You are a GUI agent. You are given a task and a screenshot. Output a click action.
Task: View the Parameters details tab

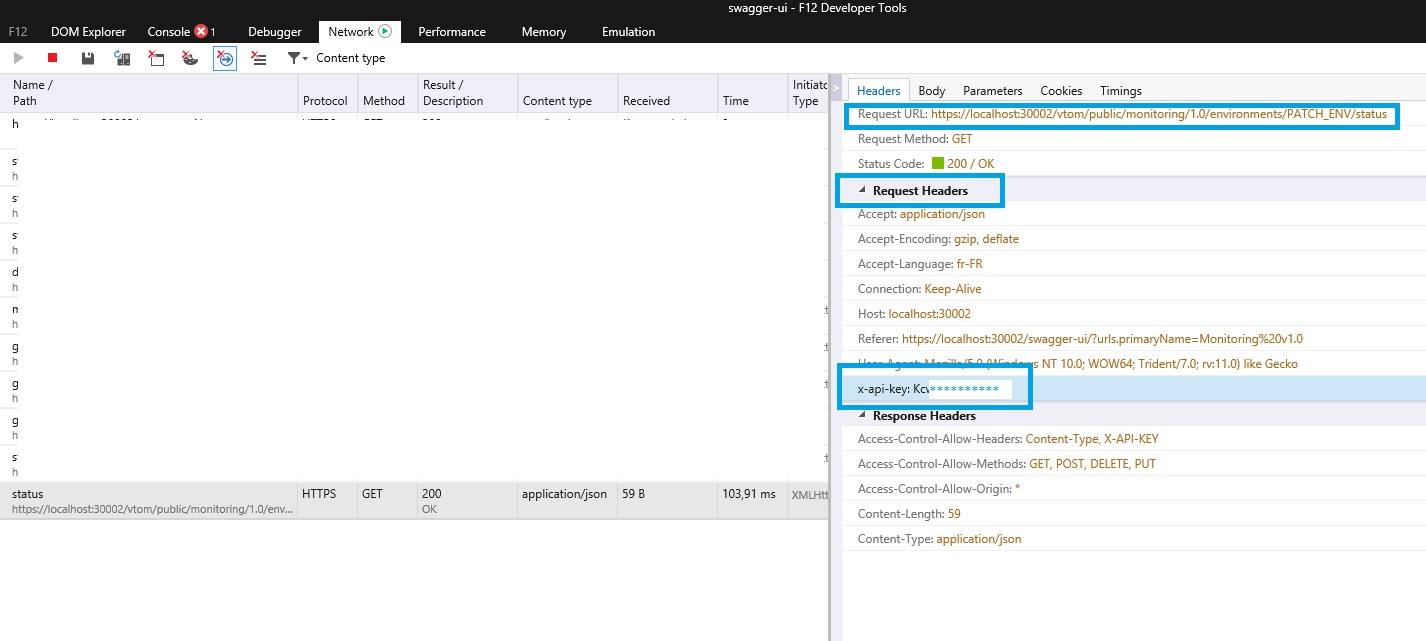tap(993, 90)
